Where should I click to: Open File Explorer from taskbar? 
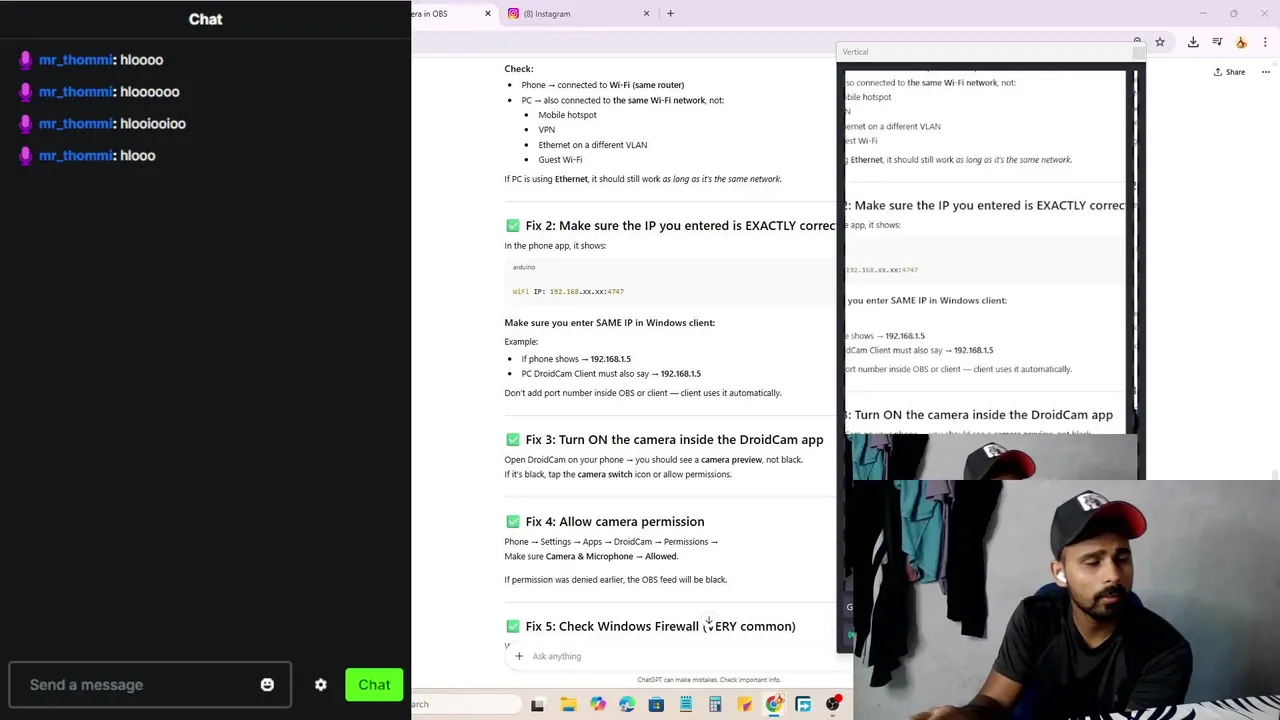coord(568,705)
